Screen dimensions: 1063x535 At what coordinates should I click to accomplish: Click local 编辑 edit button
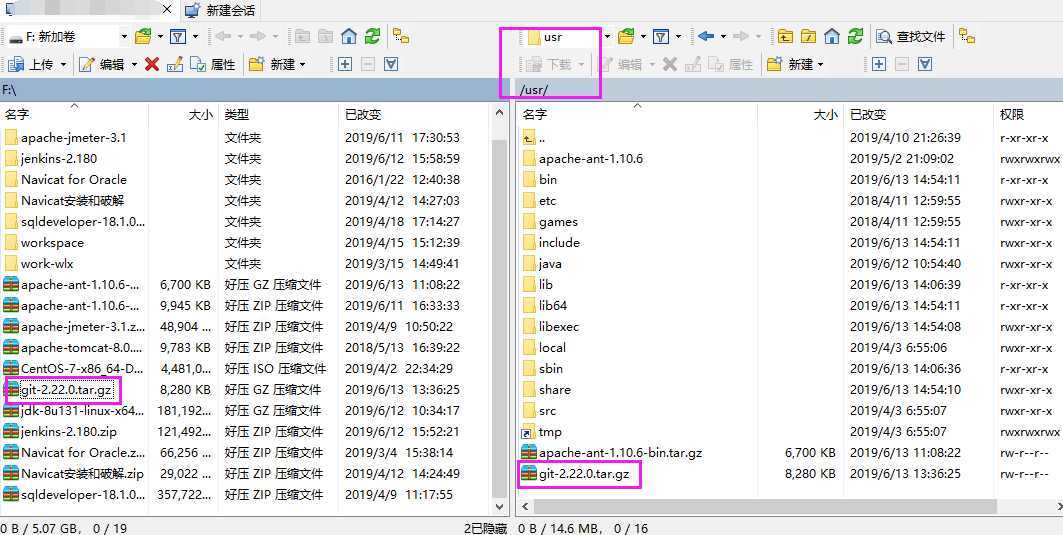(102, 64)
